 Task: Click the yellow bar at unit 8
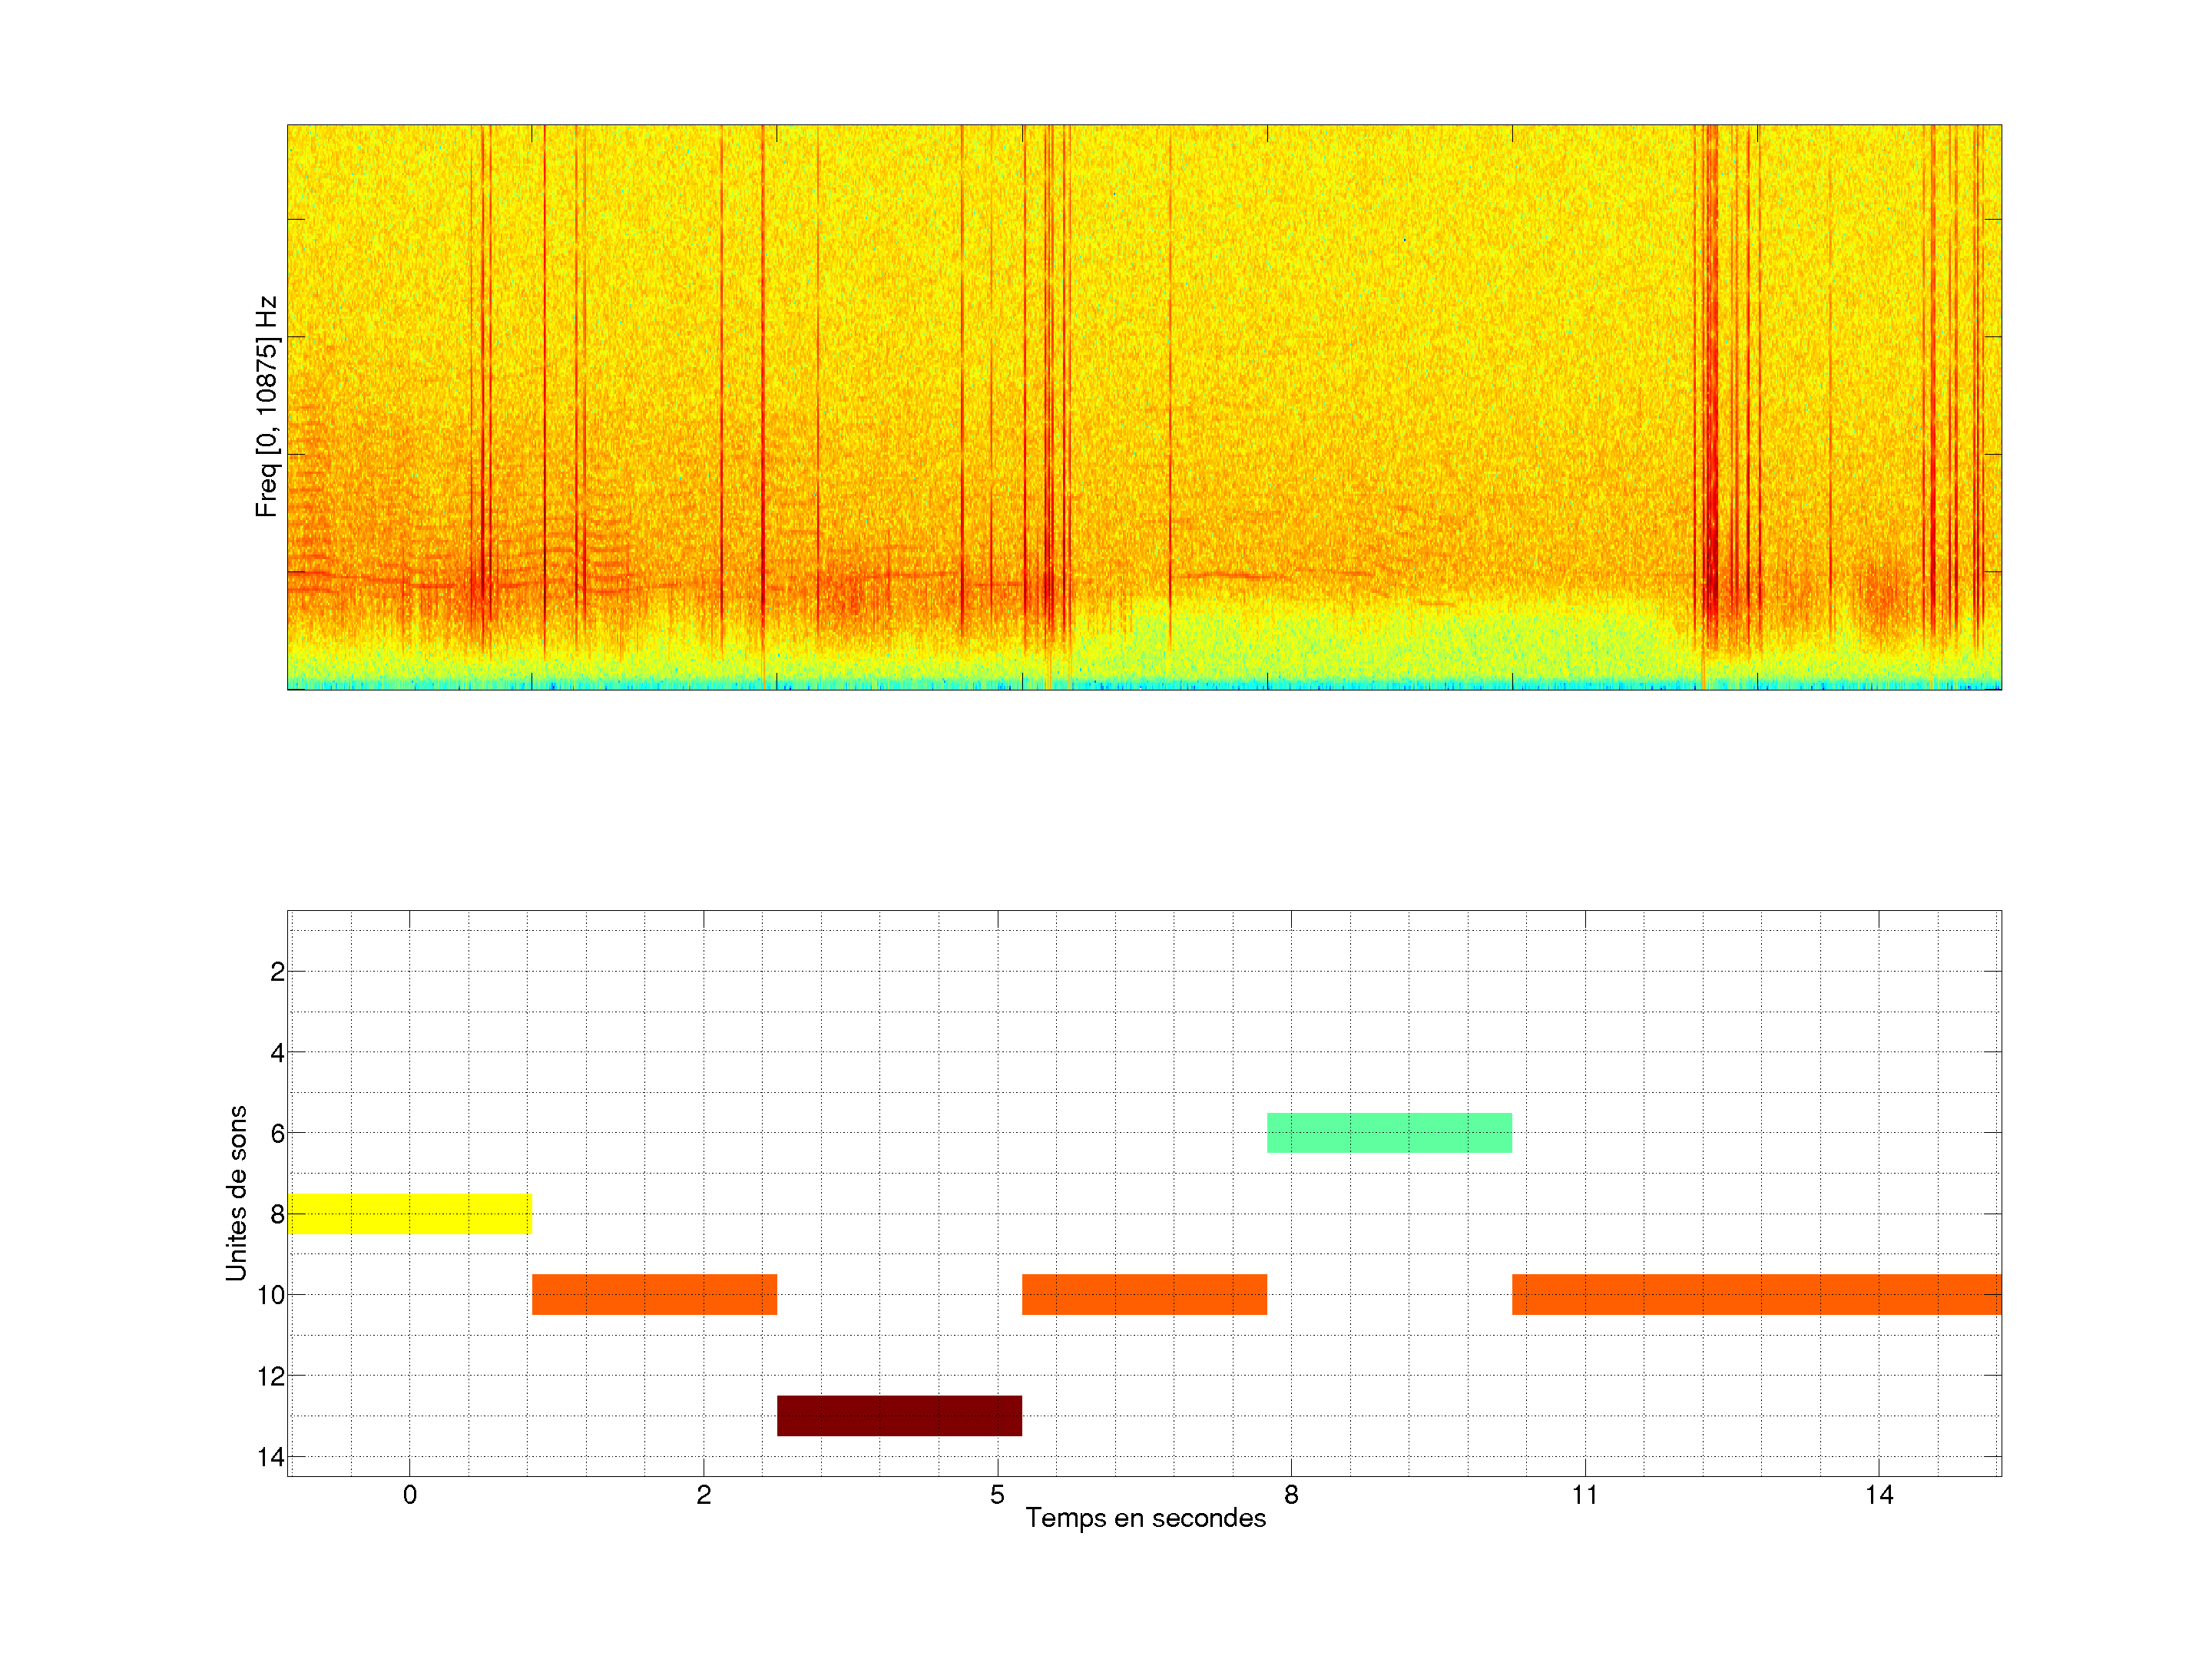tap(409, 1213)
